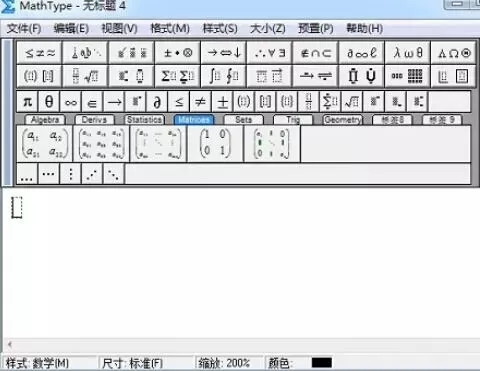Open the miscellaneous symbols palette (∂∞ℓ)
This screenshot has width=480, height=371.
tap(361, 53)
